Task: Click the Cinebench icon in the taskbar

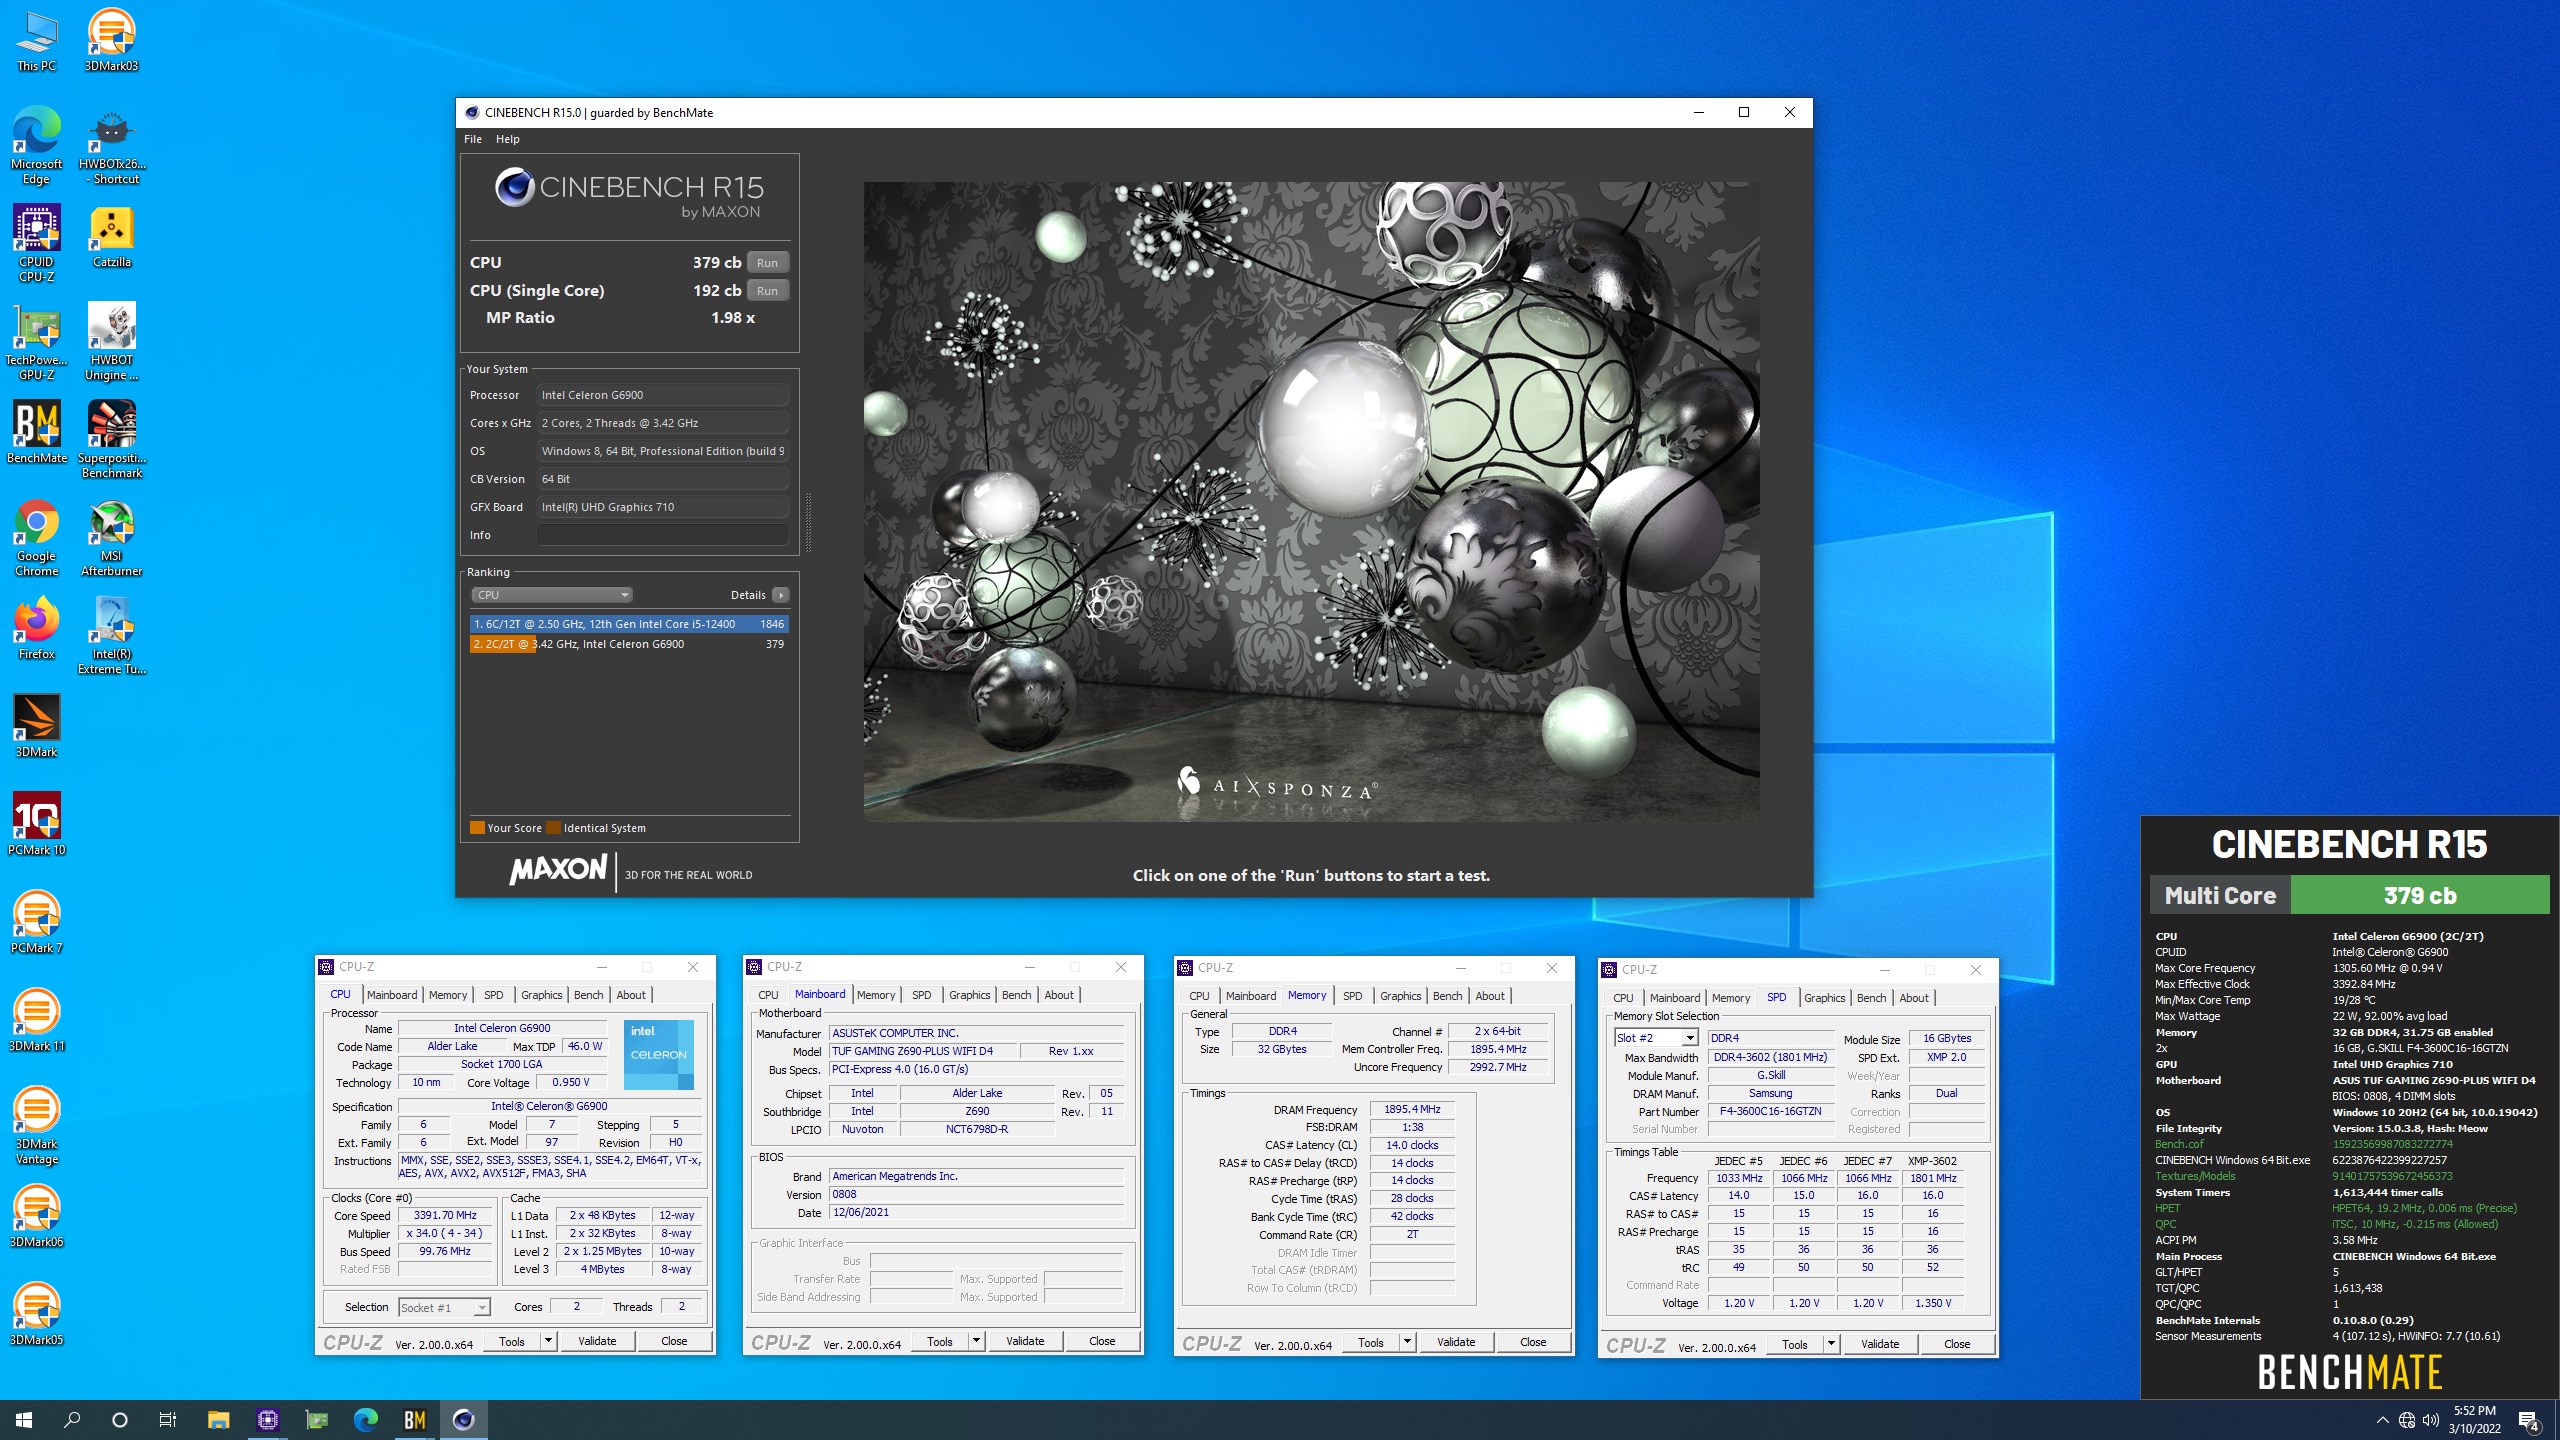Action: [463, 1419]
